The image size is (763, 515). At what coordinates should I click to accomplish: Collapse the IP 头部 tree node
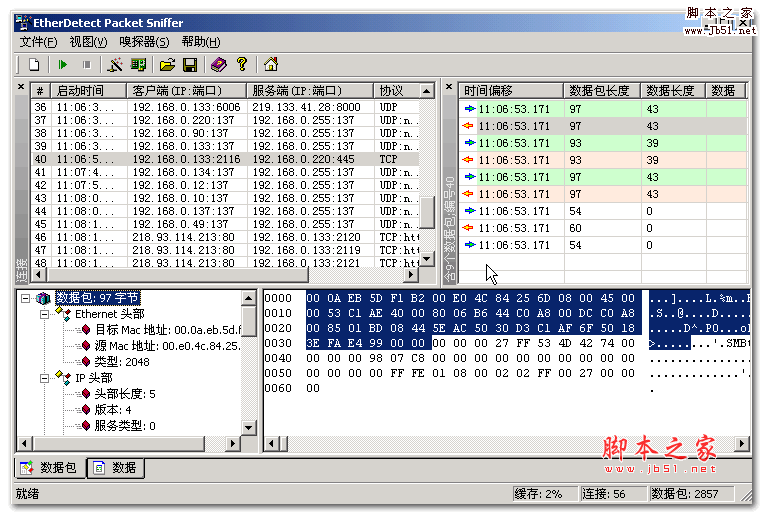pos(43,378)
